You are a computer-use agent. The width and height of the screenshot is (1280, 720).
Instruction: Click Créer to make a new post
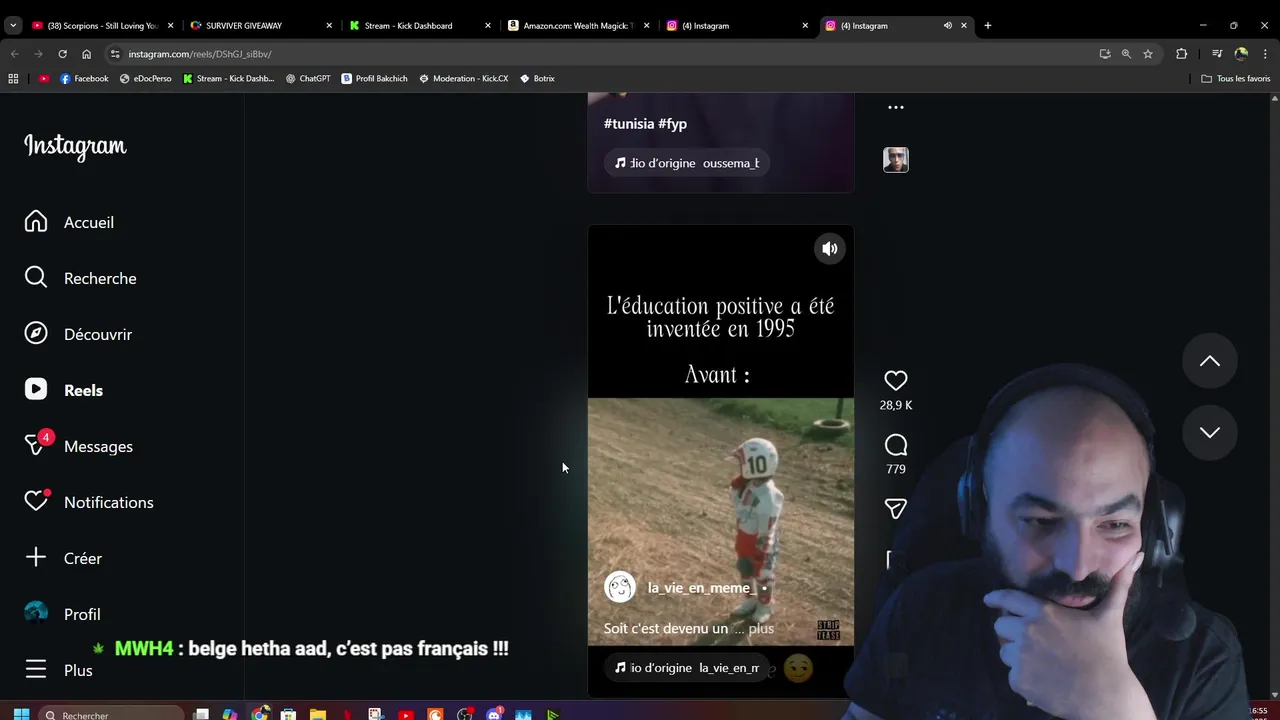pyautogui.click(x=63, y=558)
